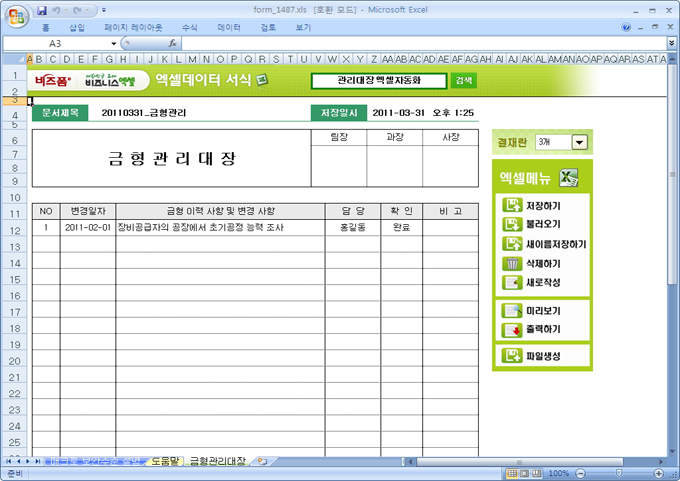
Task: Open the 페이지 레이아웃 ribbon tab
Action: point(133,28)
